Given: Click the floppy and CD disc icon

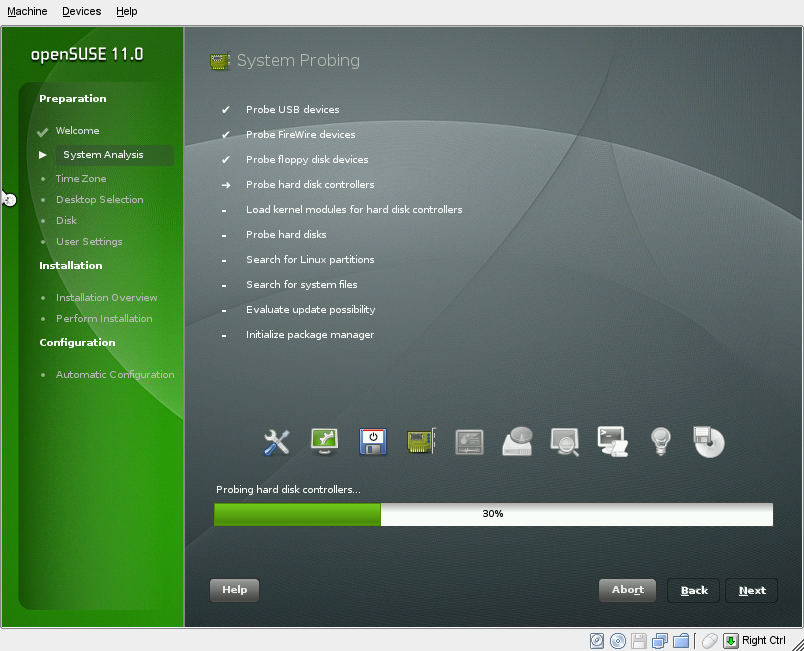Looking at the screenshot, I should click(x=709, y=441).
